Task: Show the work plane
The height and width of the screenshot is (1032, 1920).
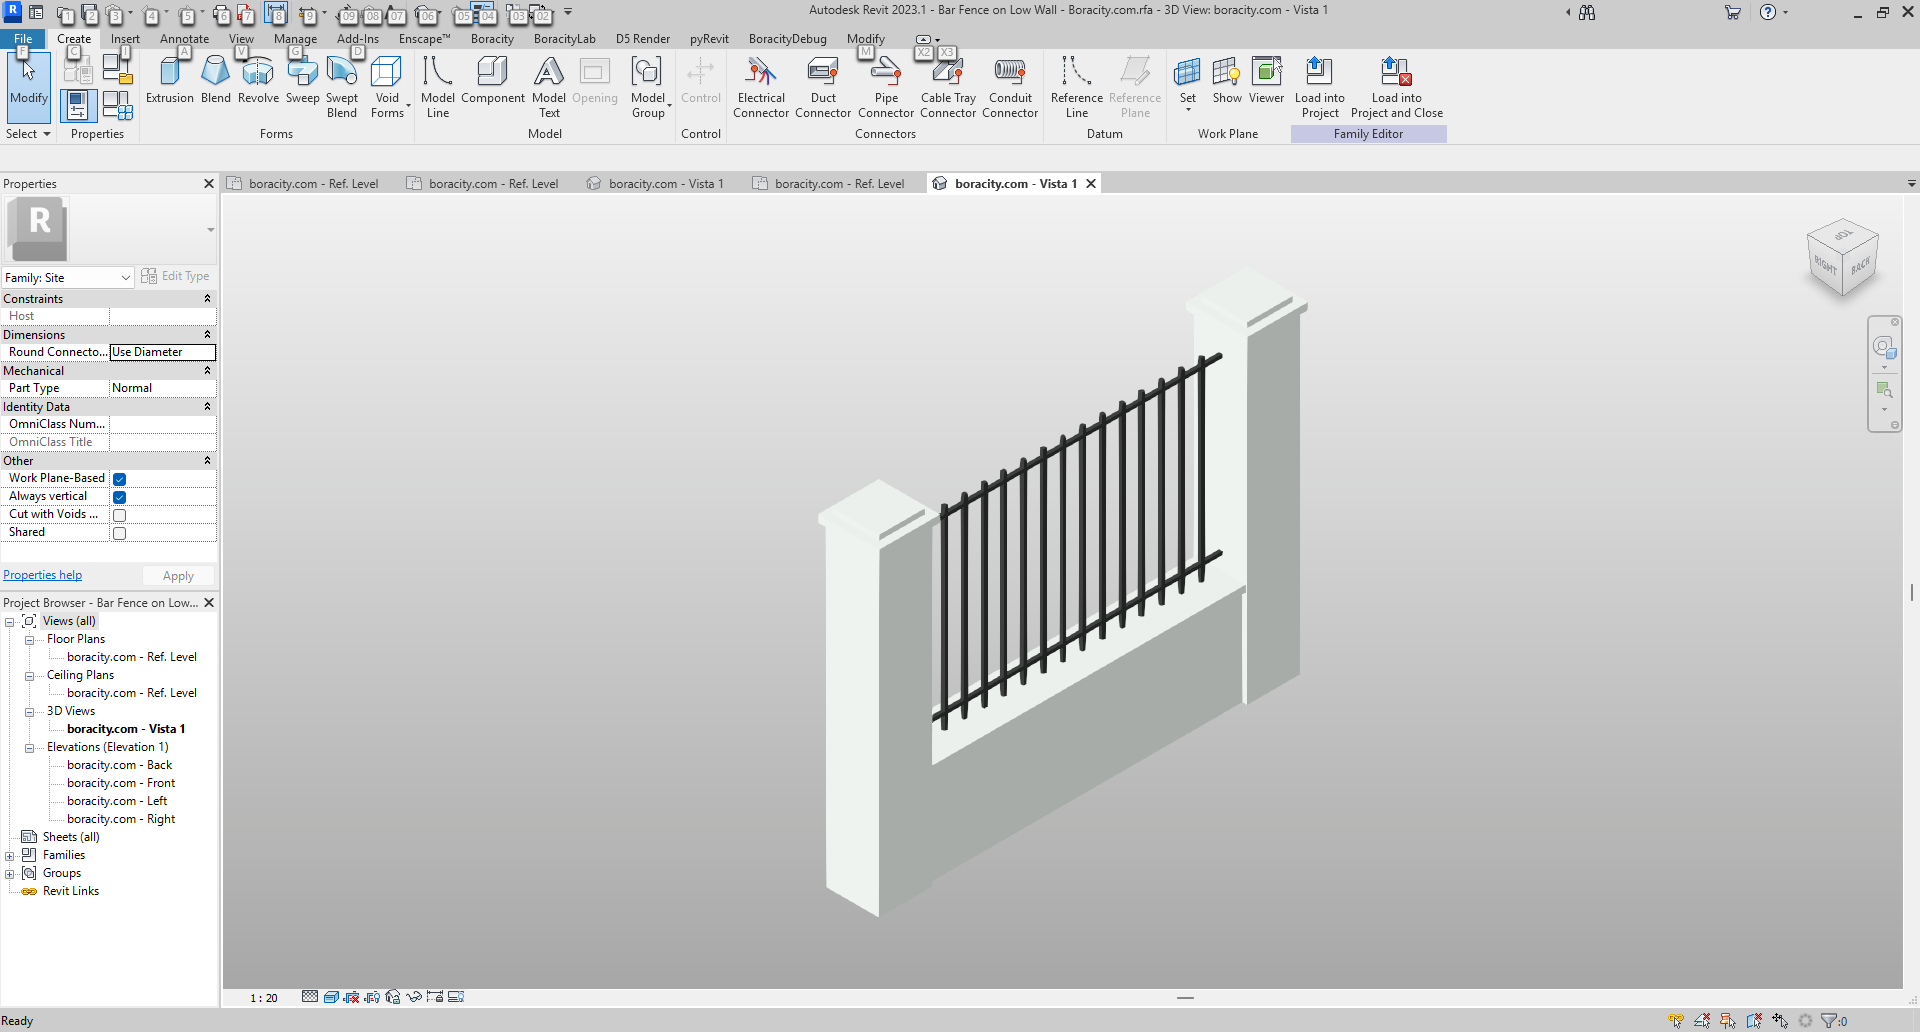Action: [1227, 80]
